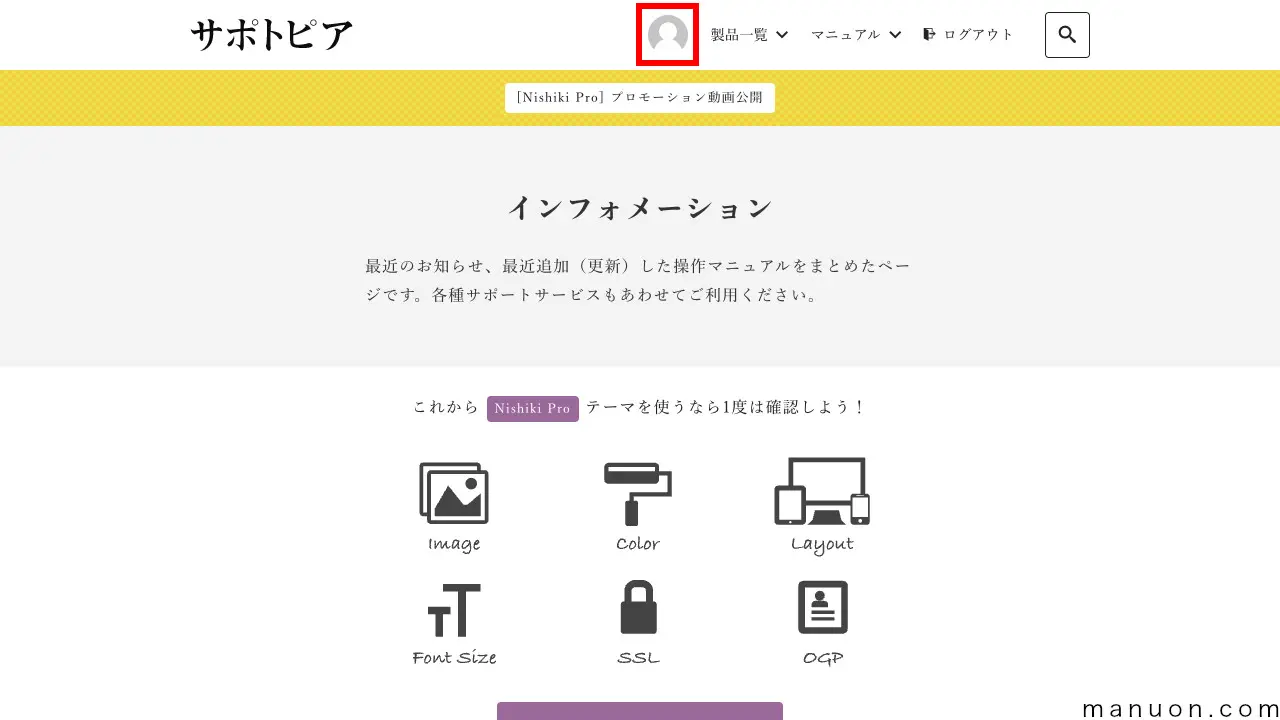Expand the マニュアル dropdown chevron
1280x720 pixels.
pos(895,34)
